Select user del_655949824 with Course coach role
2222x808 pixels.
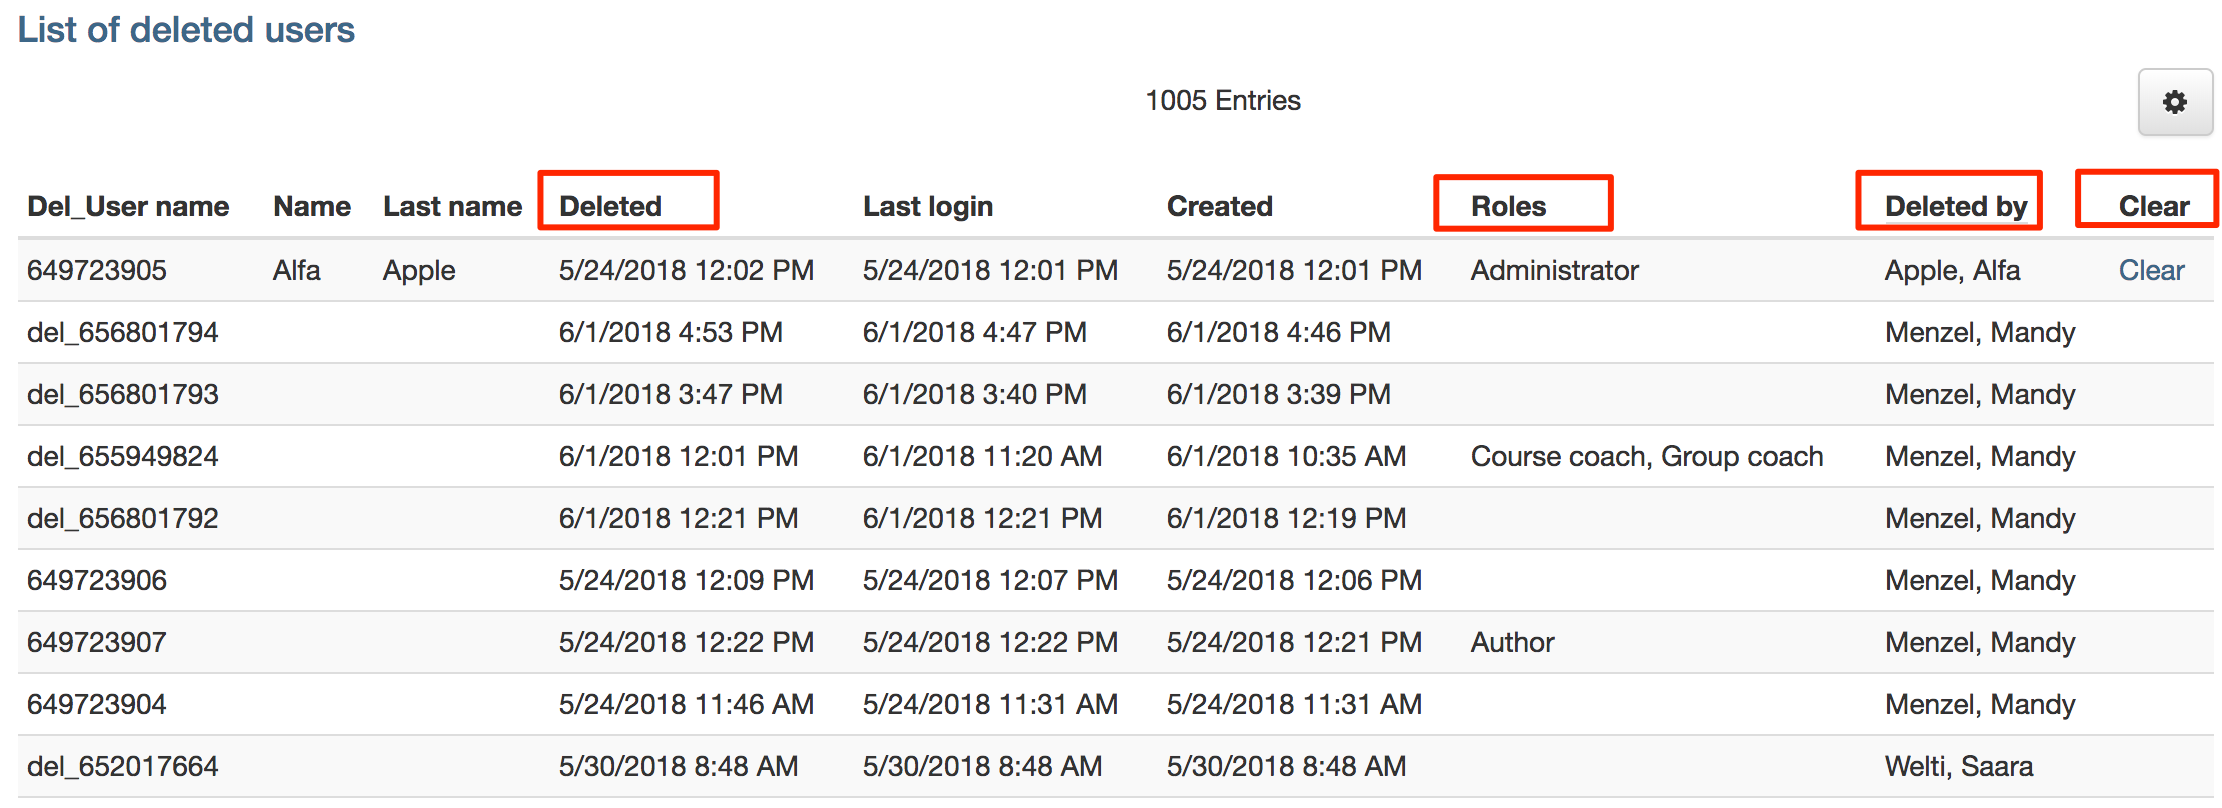coord(1116,456)
